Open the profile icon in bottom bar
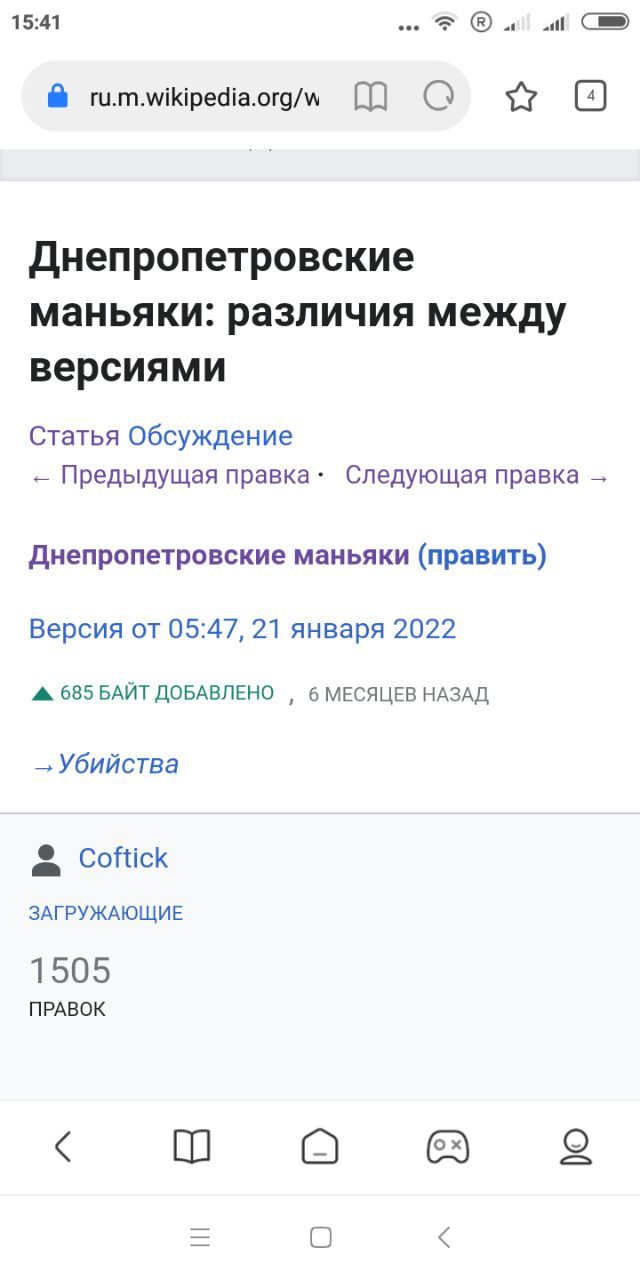This screenshot has height=1280, width=640. point(575,1146)
